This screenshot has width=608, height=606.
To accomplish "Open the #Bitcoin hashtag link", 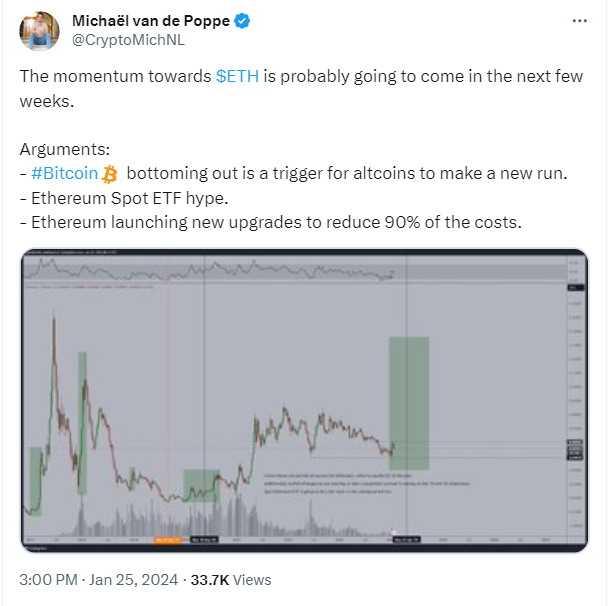I will click(x=64, y=173).
